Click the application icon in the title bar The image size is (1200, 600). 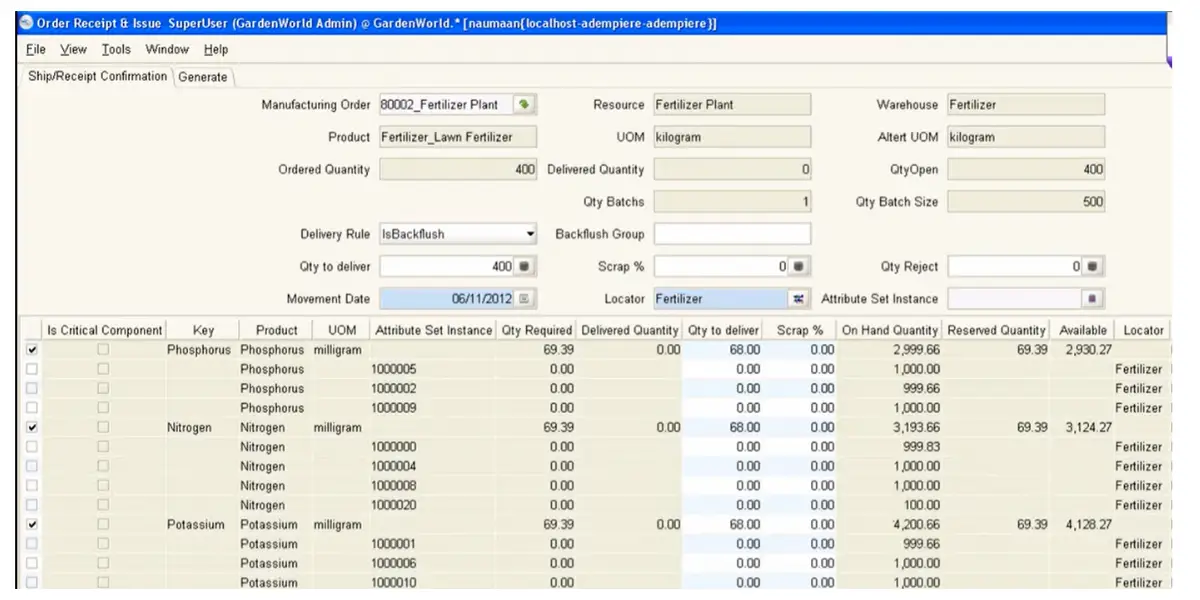click(26, 23)
